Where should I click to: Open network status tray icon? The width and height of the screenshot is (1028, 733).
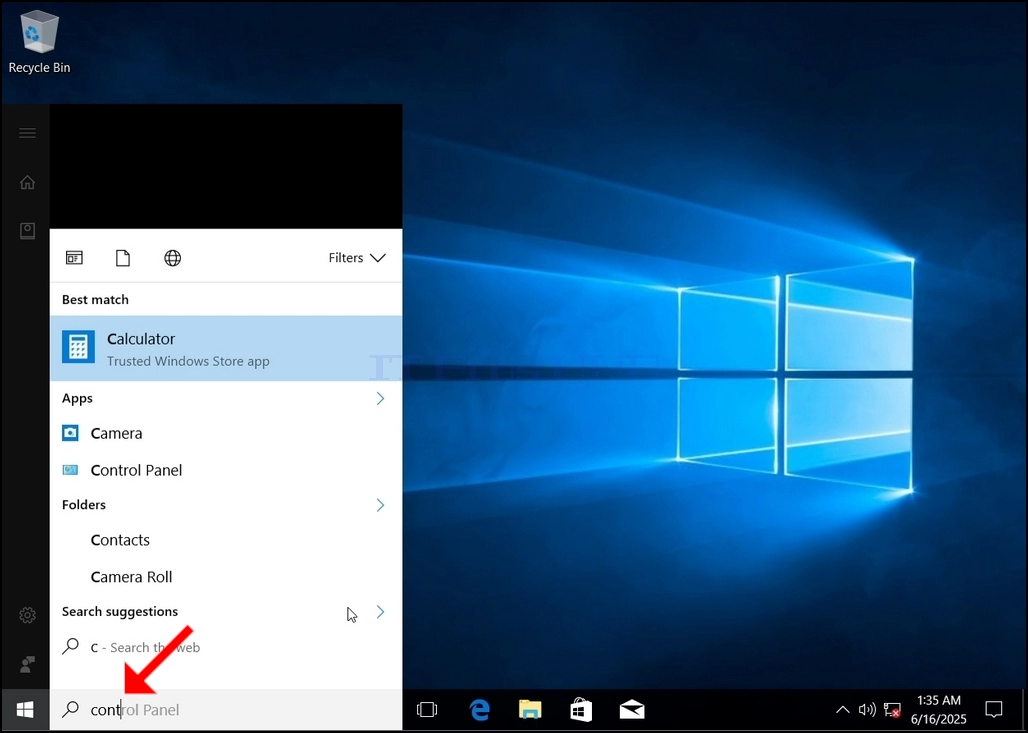pyautogui.click(x=892, y=710)
